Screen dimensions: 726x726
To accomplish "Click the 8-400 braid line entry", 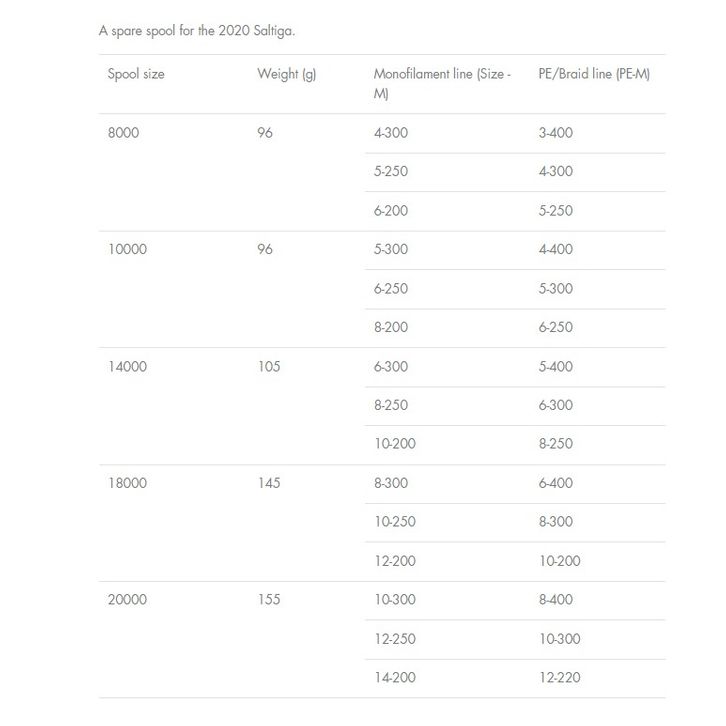I will tap(556, 600).
